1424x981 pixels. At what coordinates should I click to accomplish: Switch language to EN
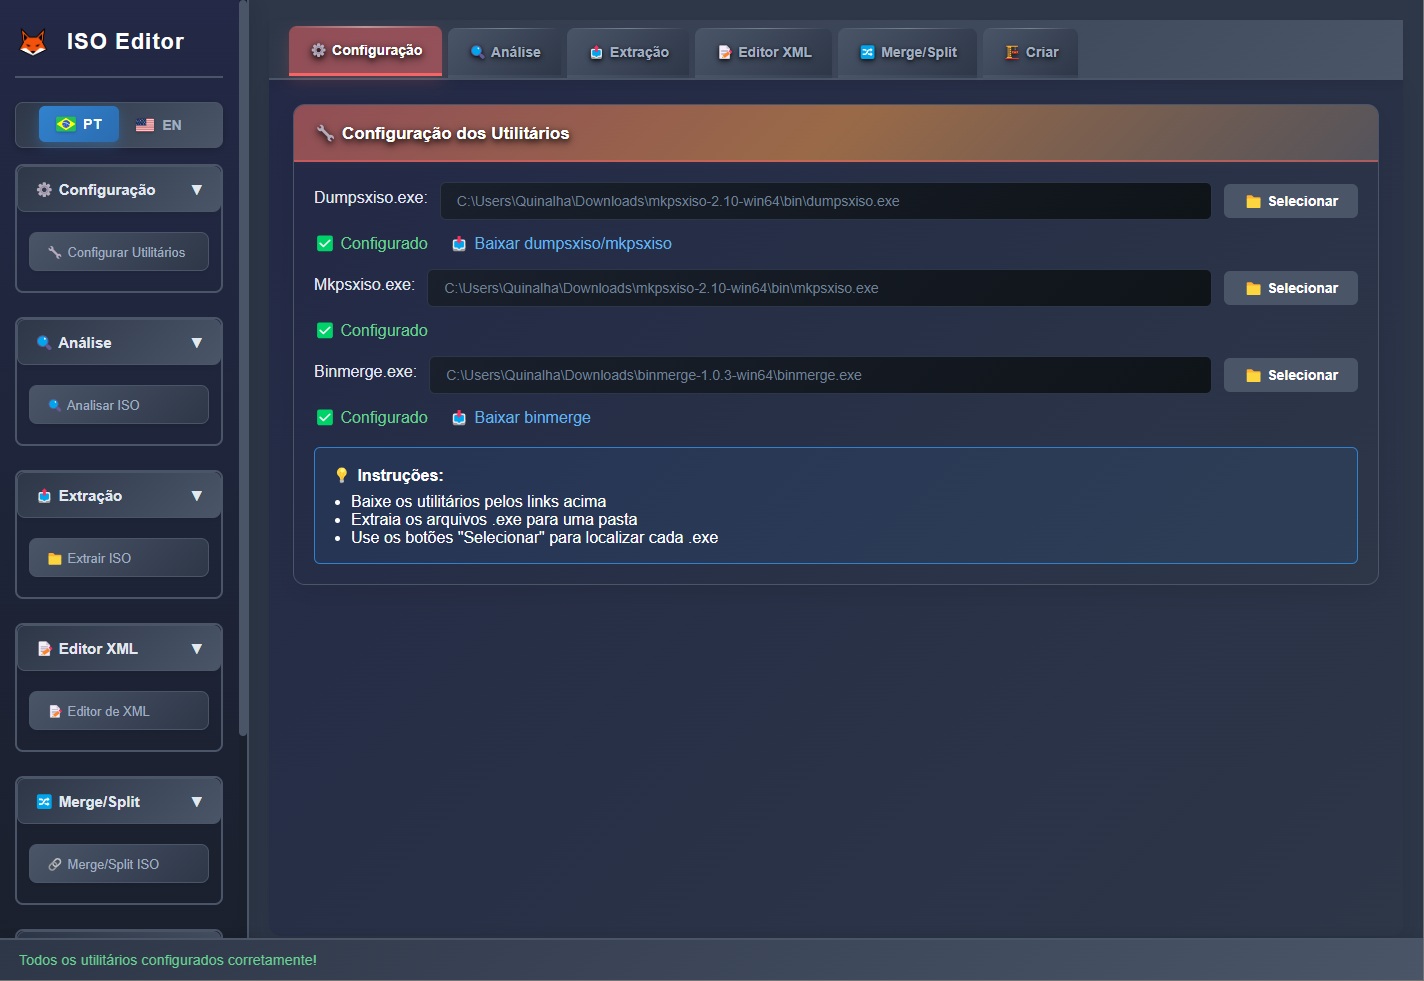[159, 125]
